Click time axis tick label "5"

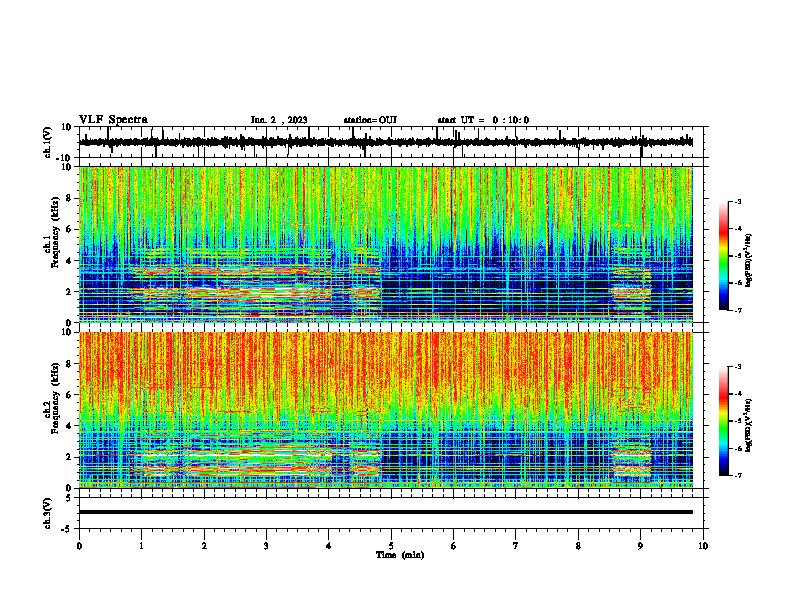(x=391, y=545)
